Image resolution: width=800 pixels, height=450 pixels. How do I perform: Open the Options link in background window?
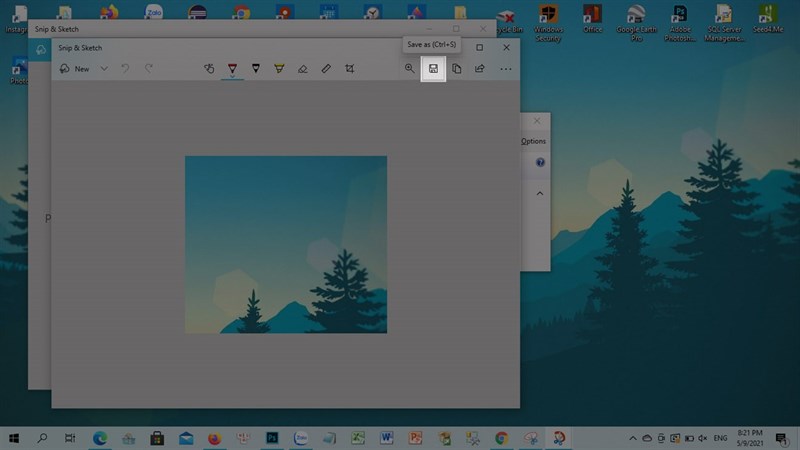(534, 141)
